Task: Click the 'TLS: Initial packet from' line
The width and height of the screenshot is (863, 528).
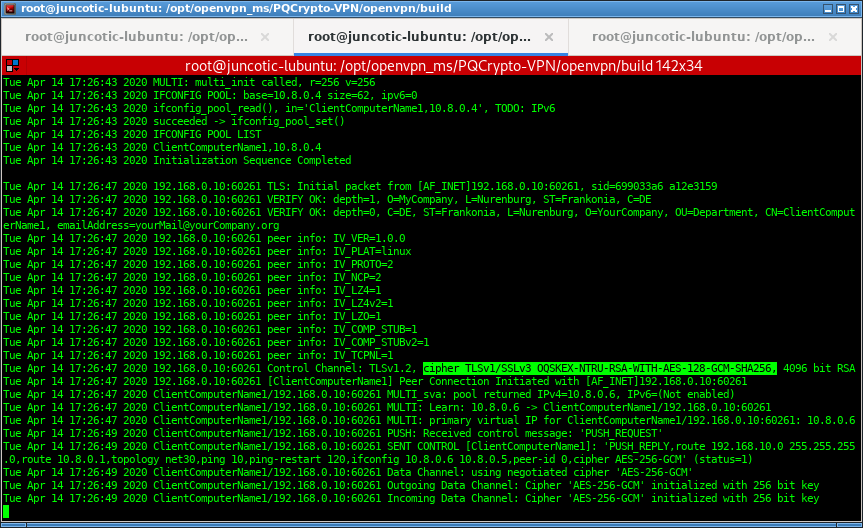Action: 361,186
